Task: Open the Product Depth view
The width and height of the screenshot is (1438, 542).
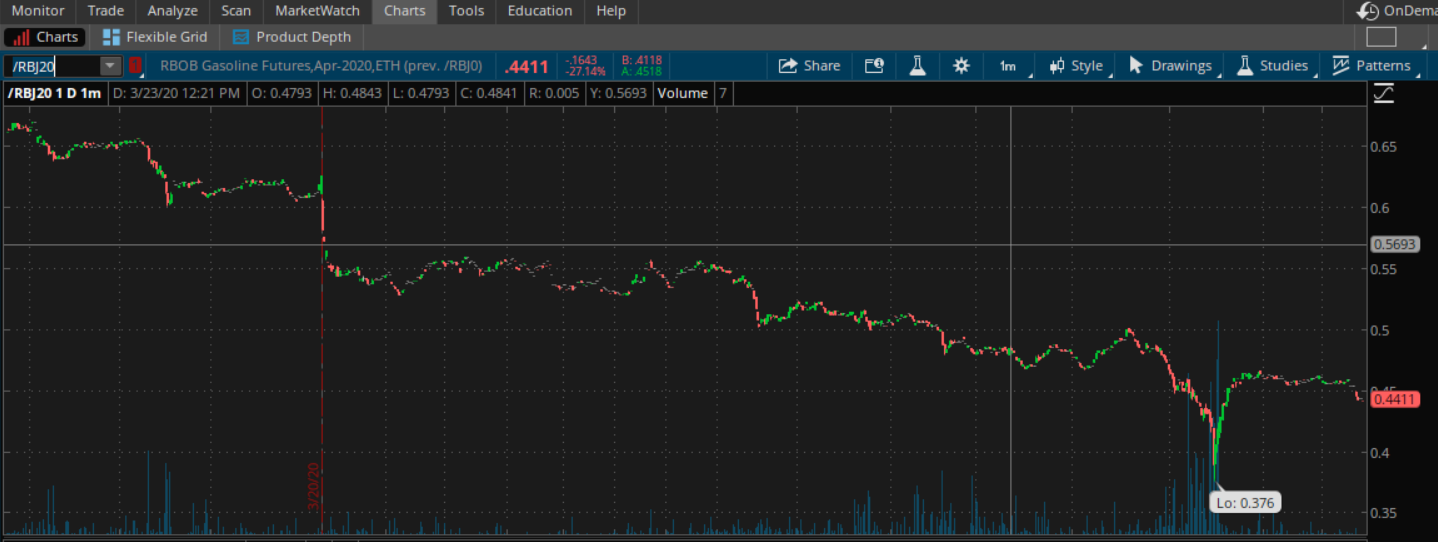Action: [291, 37]
